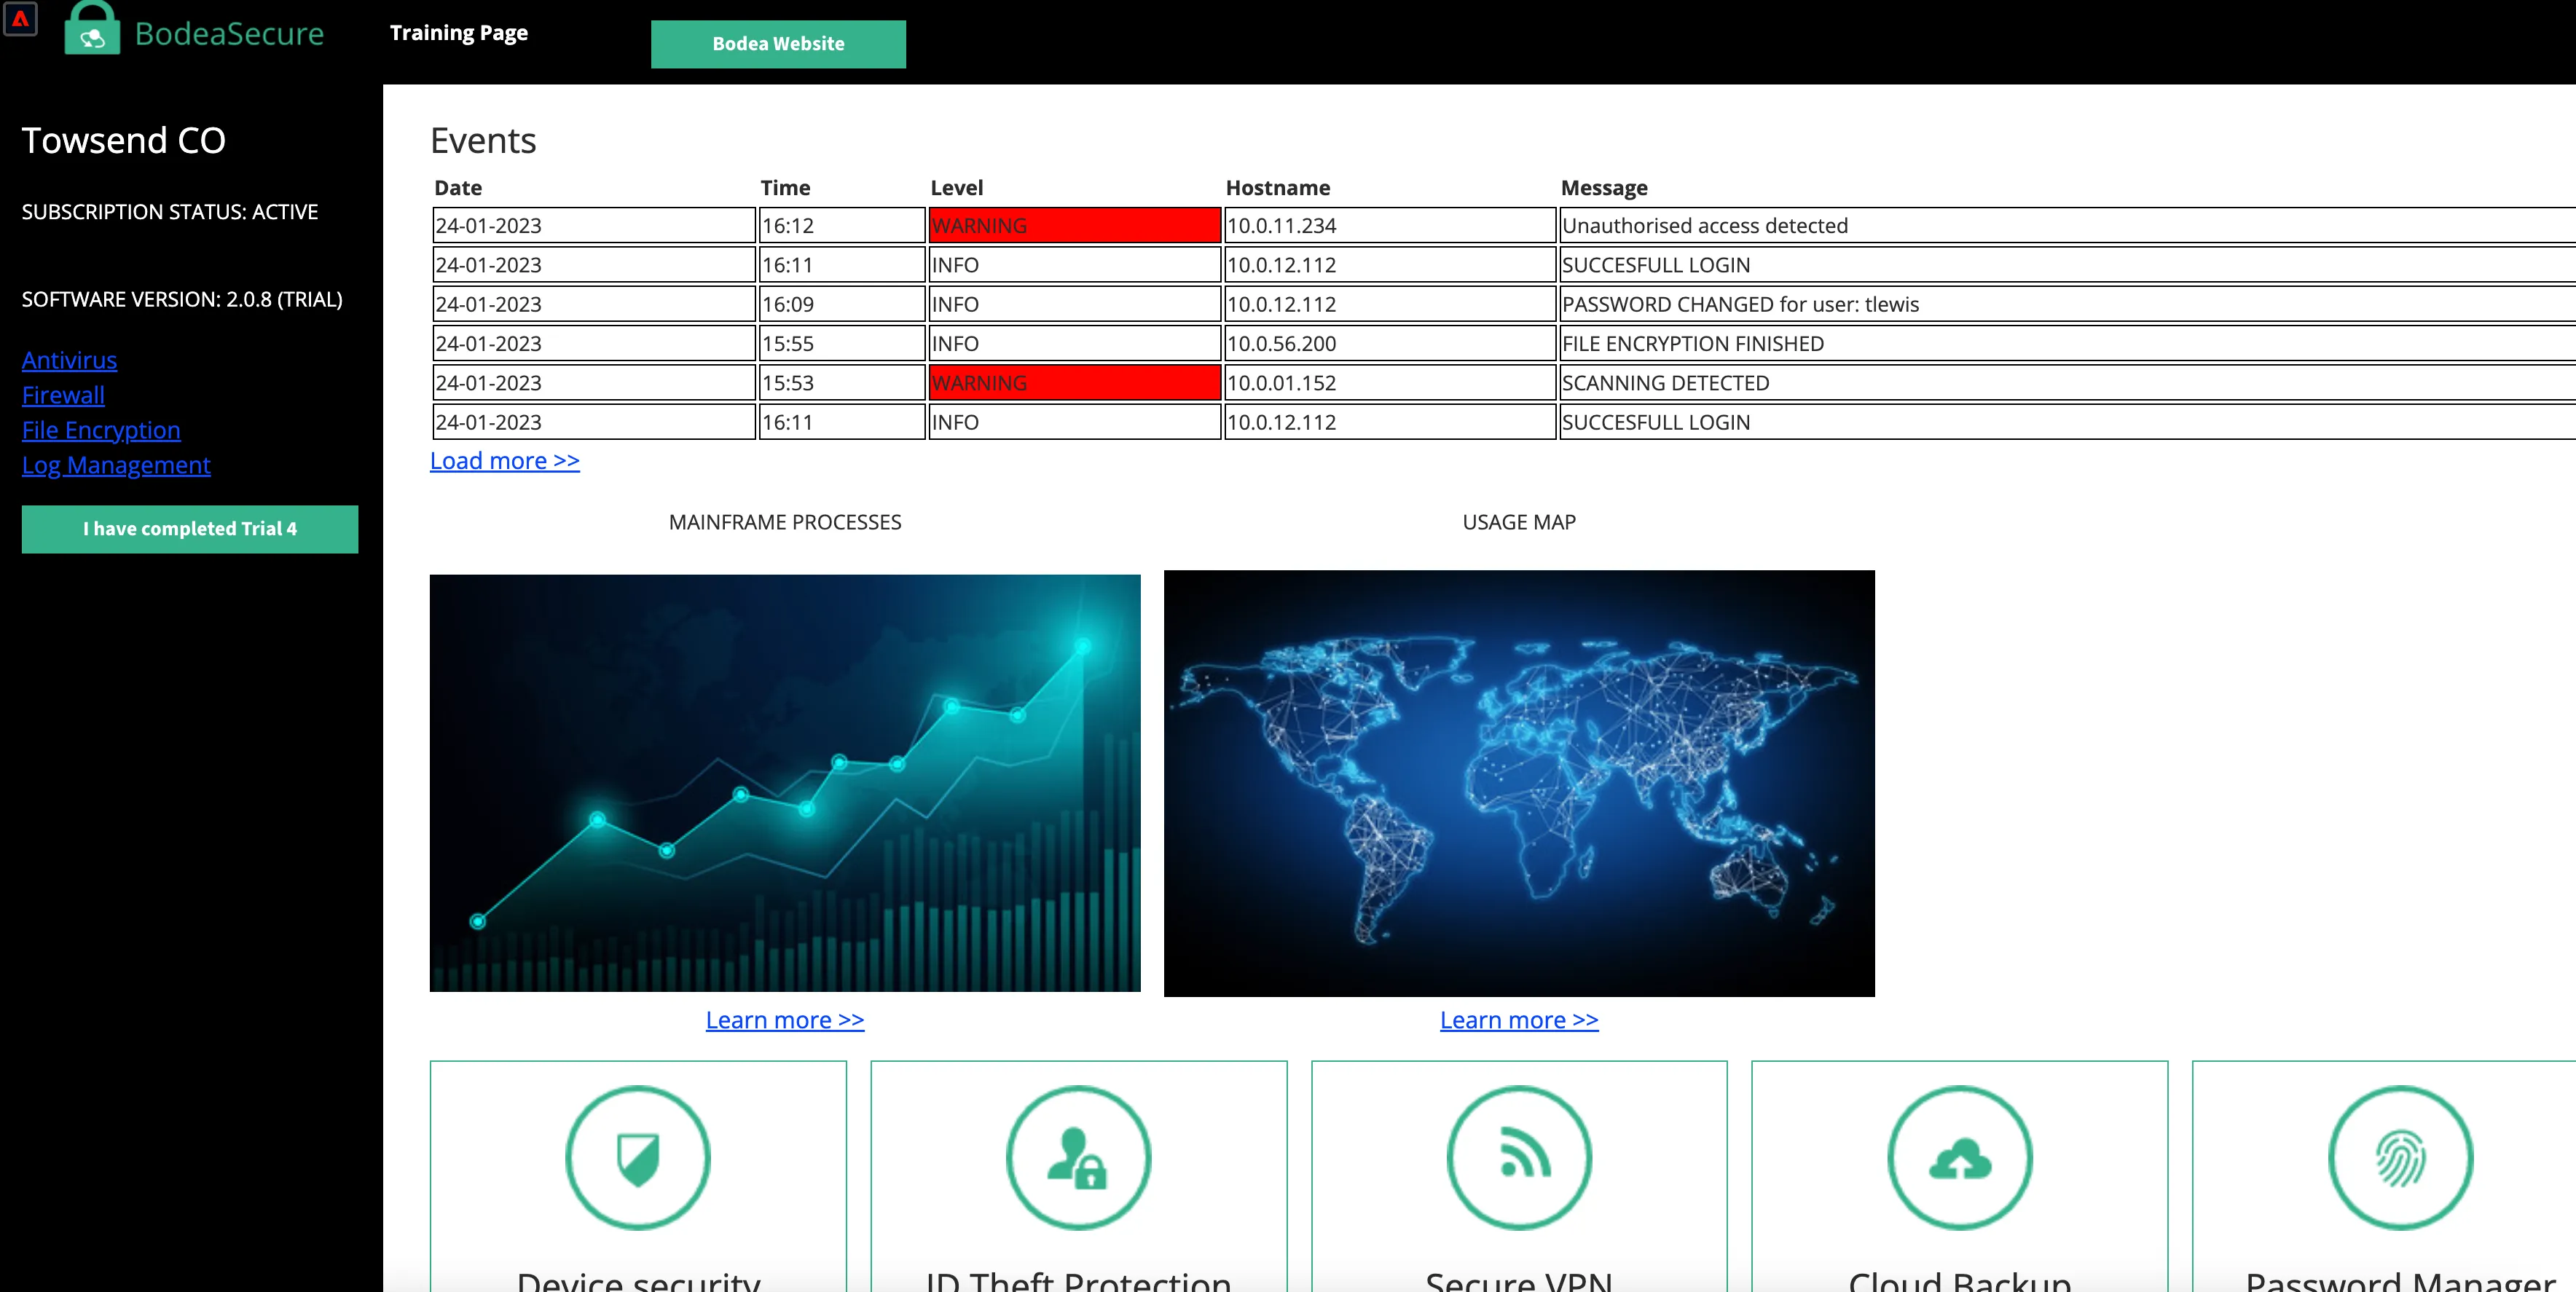Click the Unauthorised access detected message

pyautogui.click(x=1705, y=226)
